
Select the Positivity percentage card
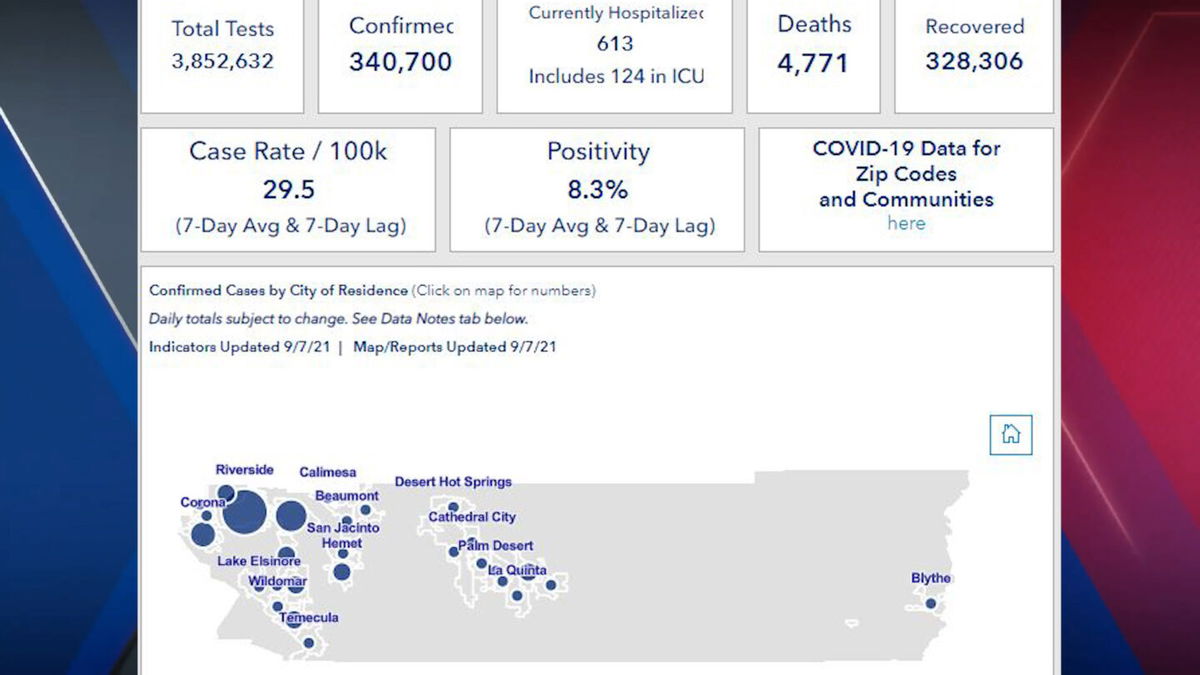[597, 188]
